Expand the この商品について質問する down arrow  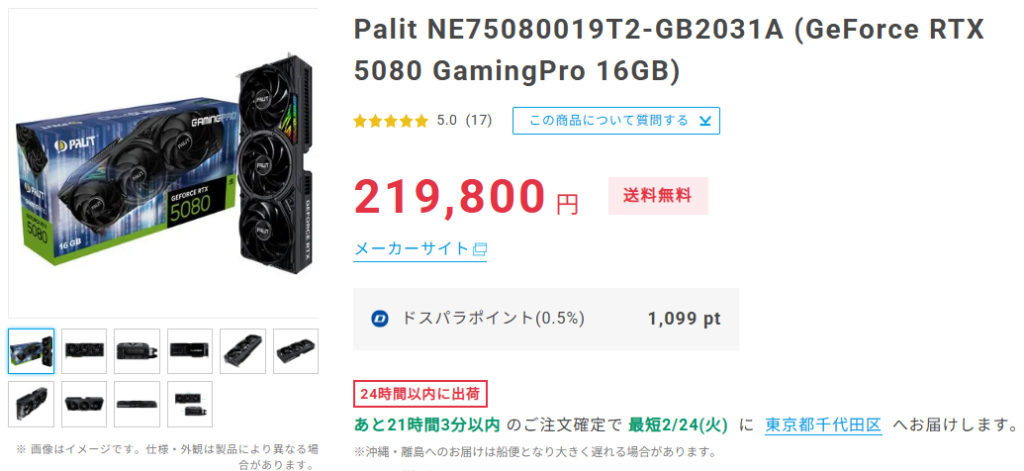[705, 121]
